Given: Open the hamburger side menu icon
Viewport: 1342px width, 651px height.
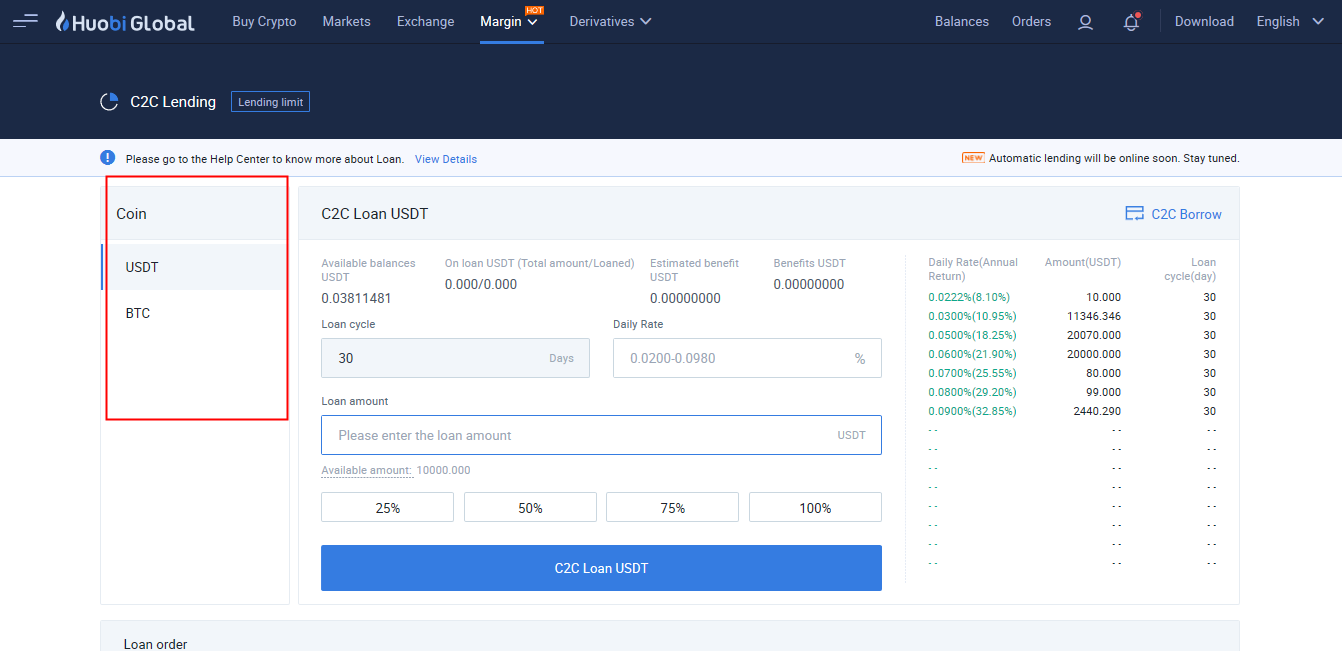Looking at the screenshot, I should [25, 21].
